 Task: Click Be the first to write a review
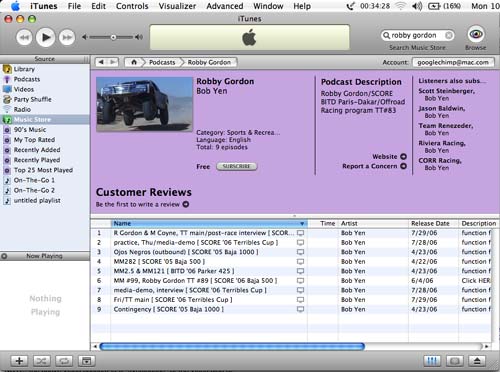pos(142,204)
